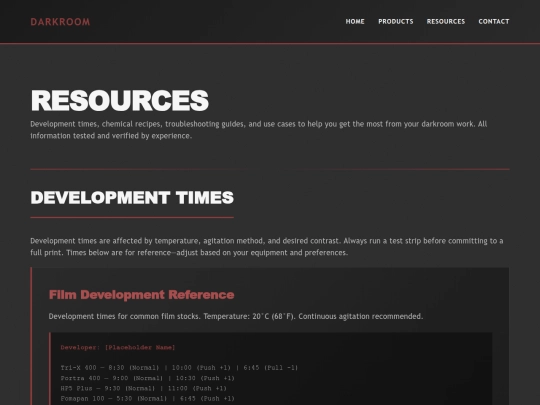Image resolution: width=540 pixels, height=405 pixels.
Task: Go to the Products page
Action: 396,21
